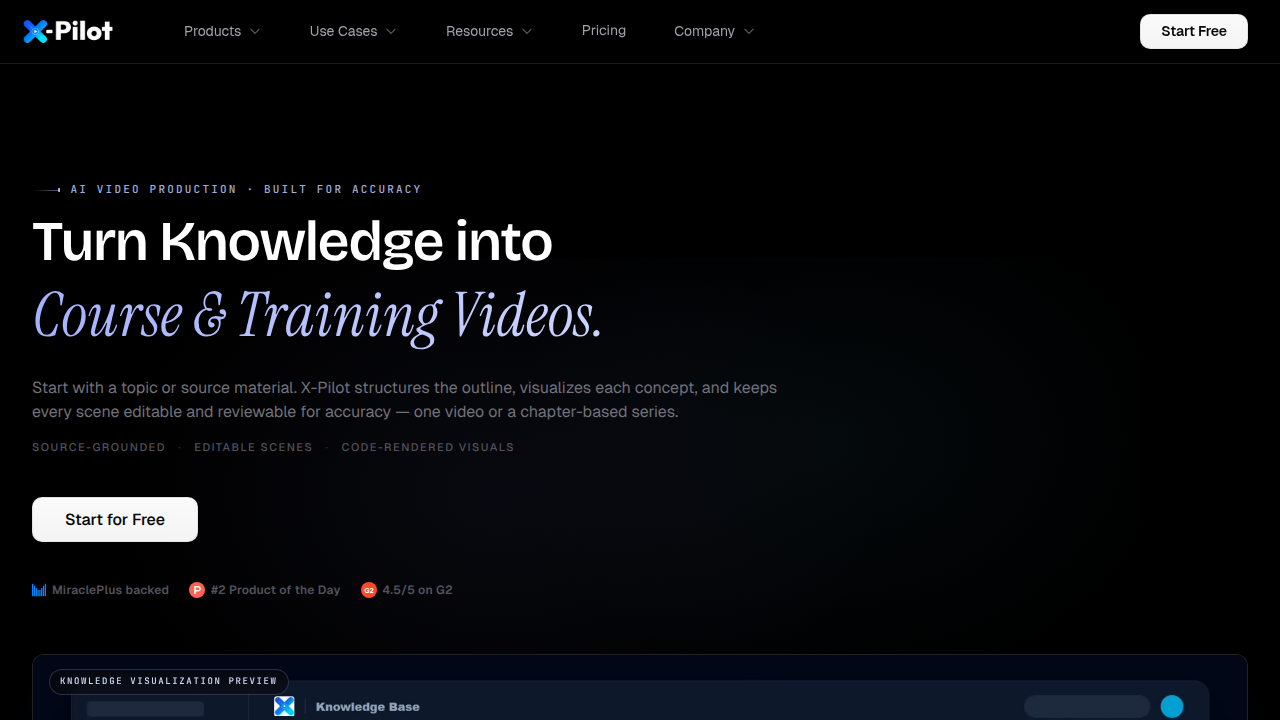Click the Knowledge Base logo icon in preview

pos(284,706)
